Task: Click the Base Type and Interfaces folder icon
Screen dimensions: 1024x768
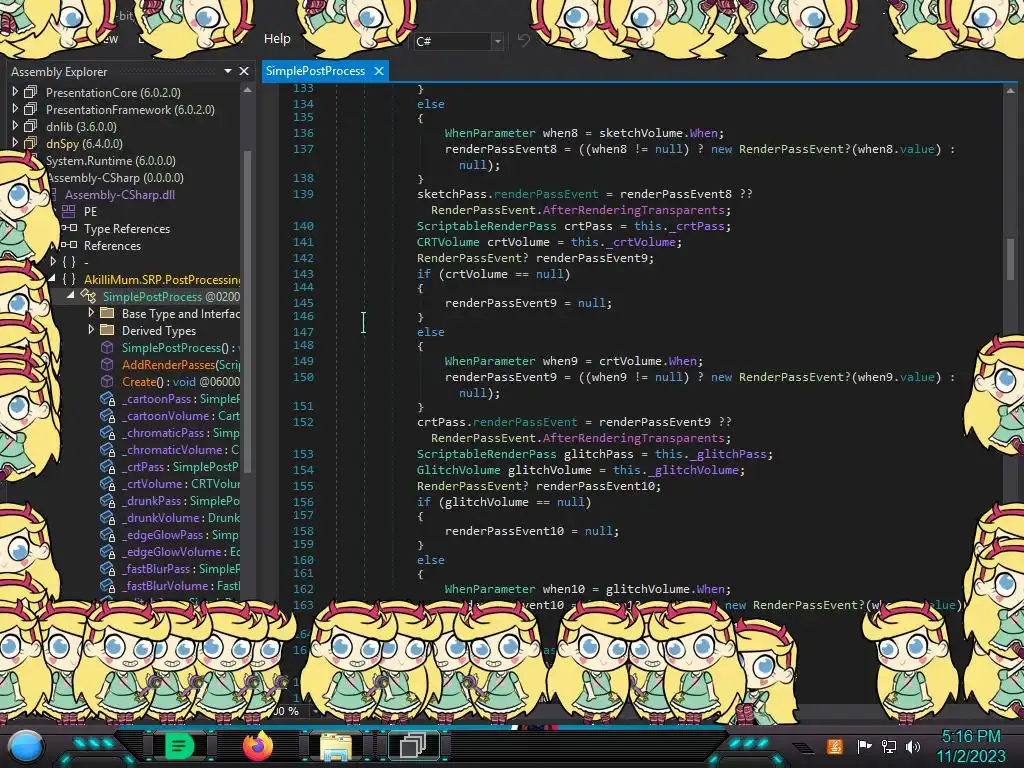Action: [x=107, y=313]
